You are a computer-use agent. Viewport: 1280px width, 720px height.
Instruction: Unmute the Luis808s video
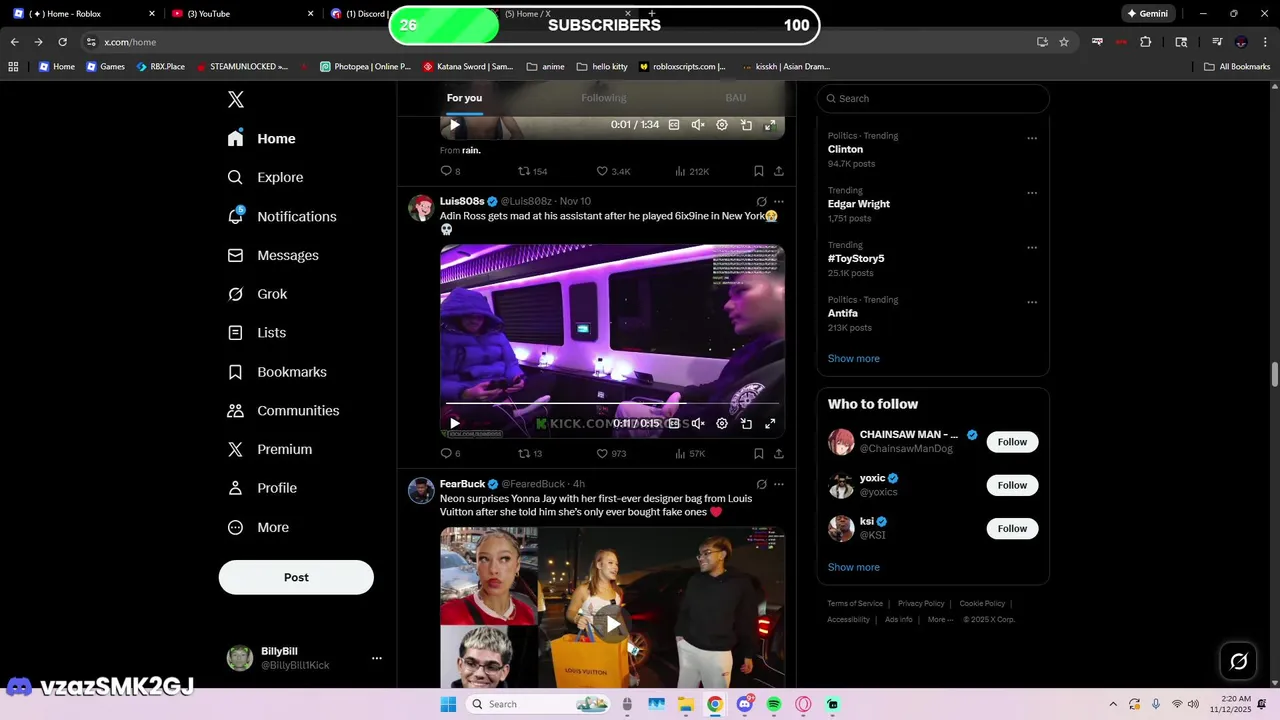[698, 423]
